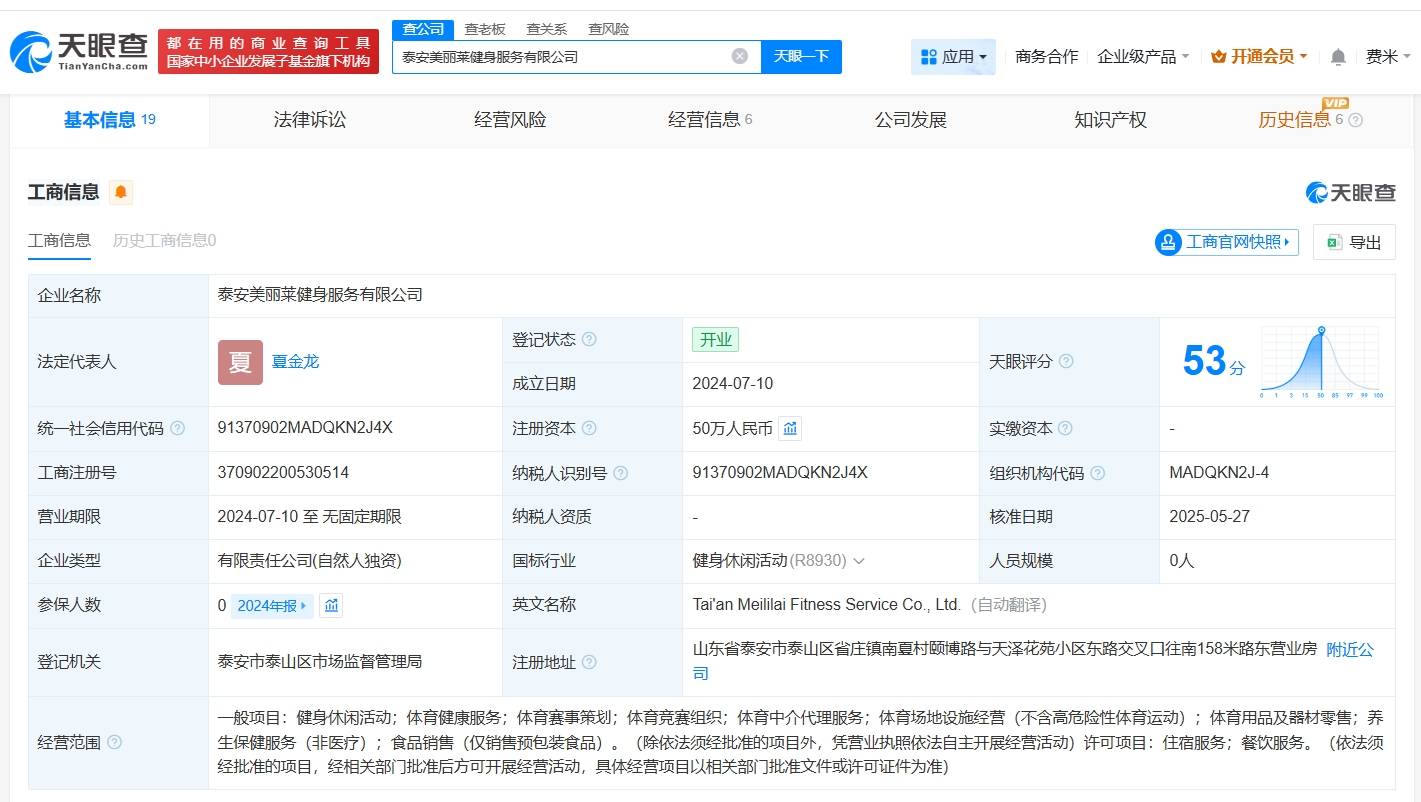Open chart icon next to 注册资本 50万人民币
The width and height of the screenshot is (1421, 802).
[790, 429]
